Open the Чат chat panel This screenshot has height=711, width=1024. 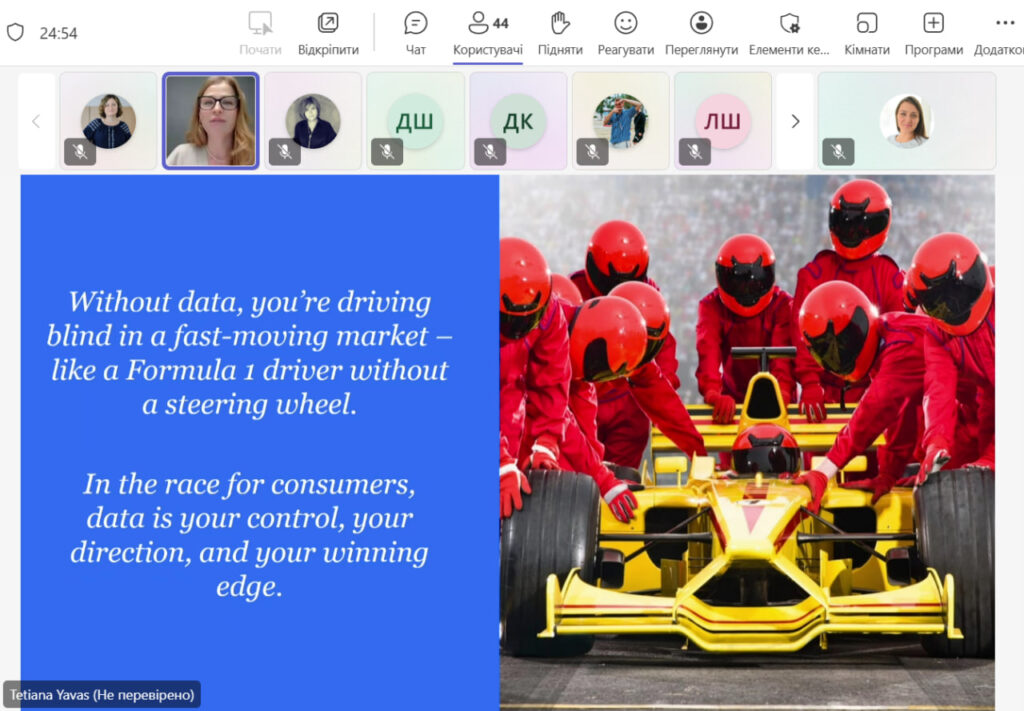[415, 33]
